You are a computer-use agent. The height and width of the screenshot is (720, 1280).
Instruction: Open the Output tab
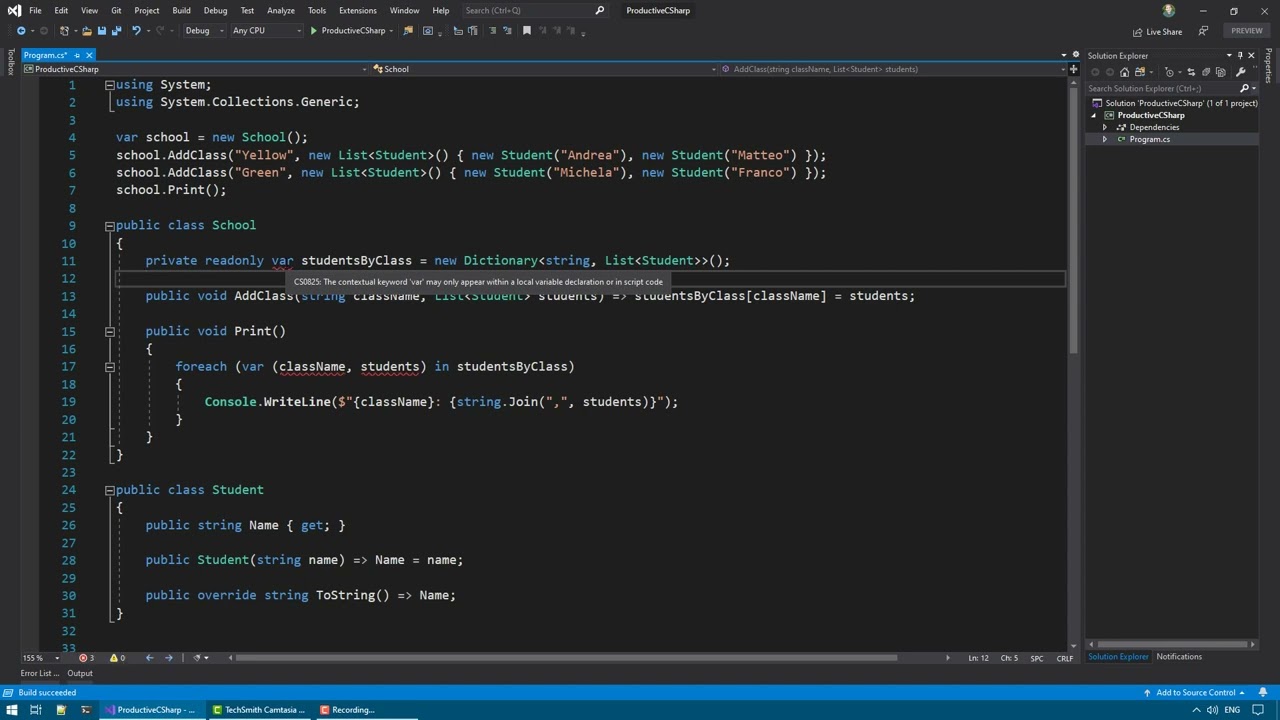point(80,674)
